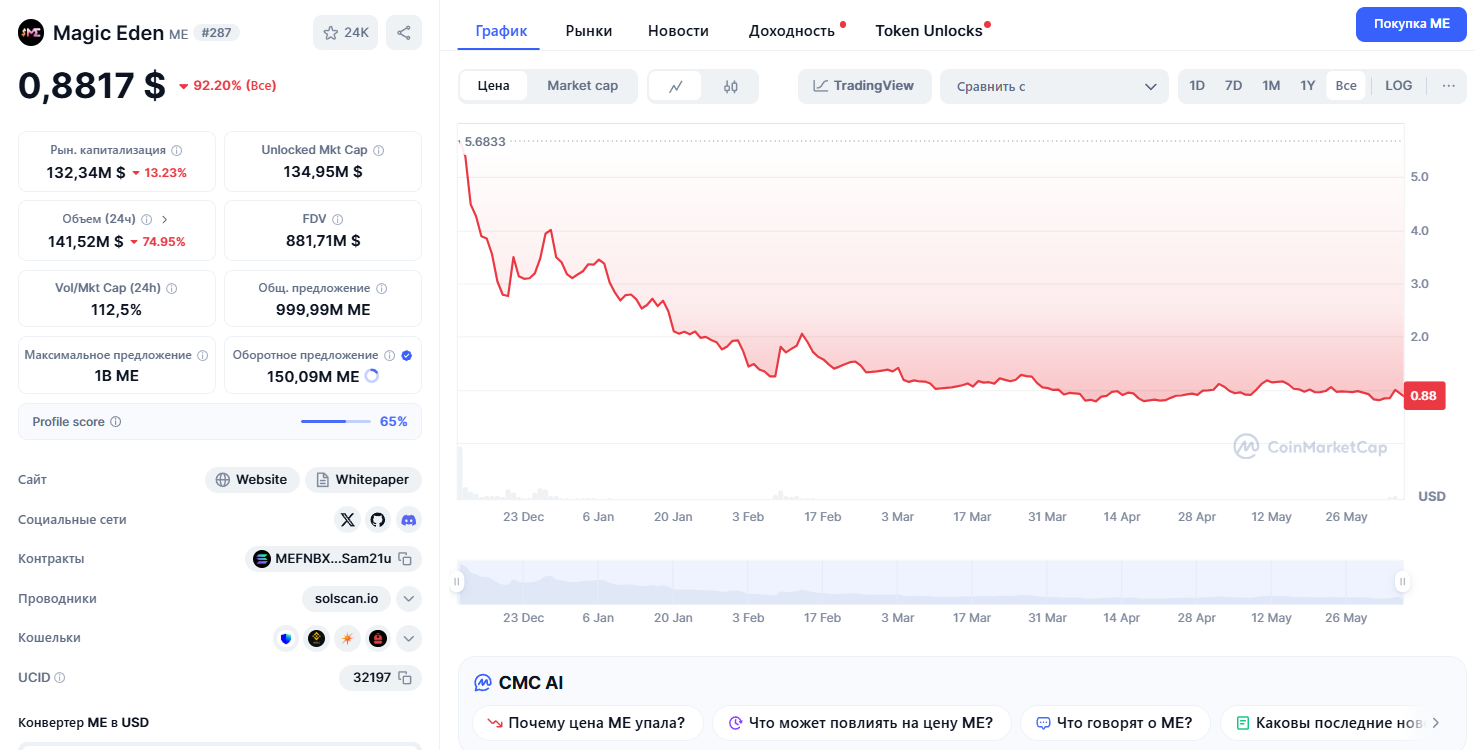Screen dimensions: 1475x750
Task: Switch chart to candlestick view
Action: pos(730,86)
